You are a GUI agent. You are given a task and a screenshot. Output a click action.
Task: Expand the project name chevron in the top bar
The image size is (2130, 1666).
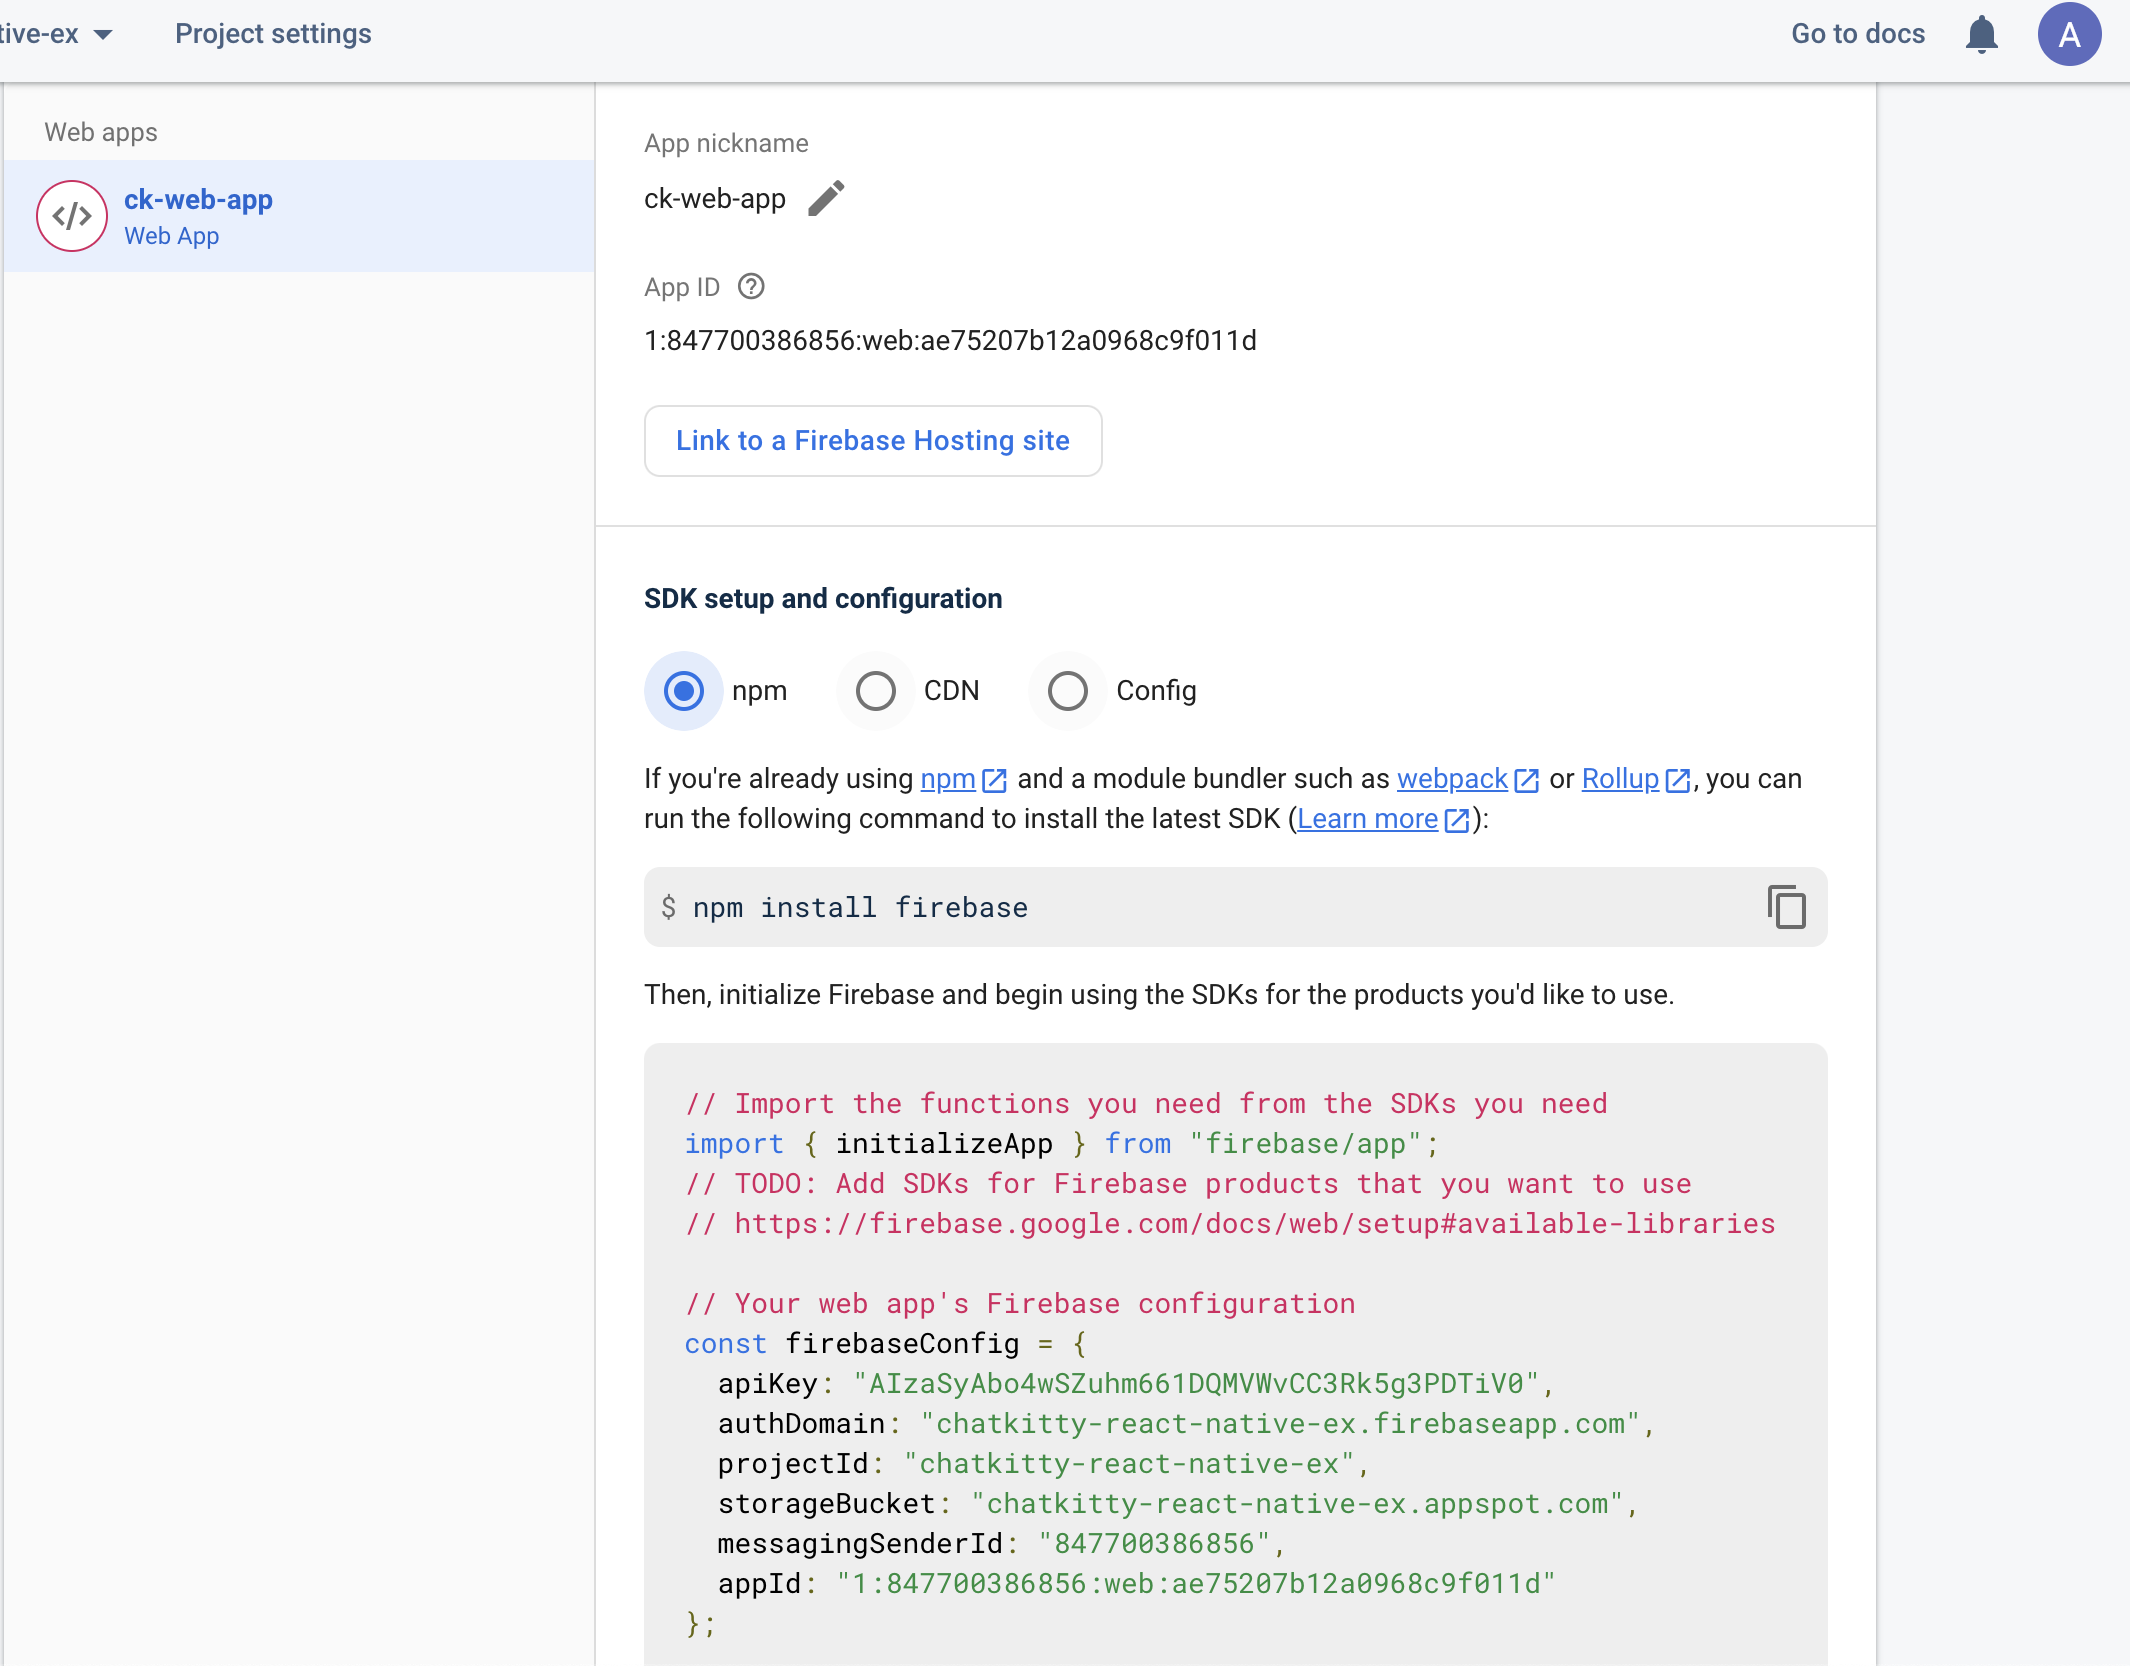point(104,33)
